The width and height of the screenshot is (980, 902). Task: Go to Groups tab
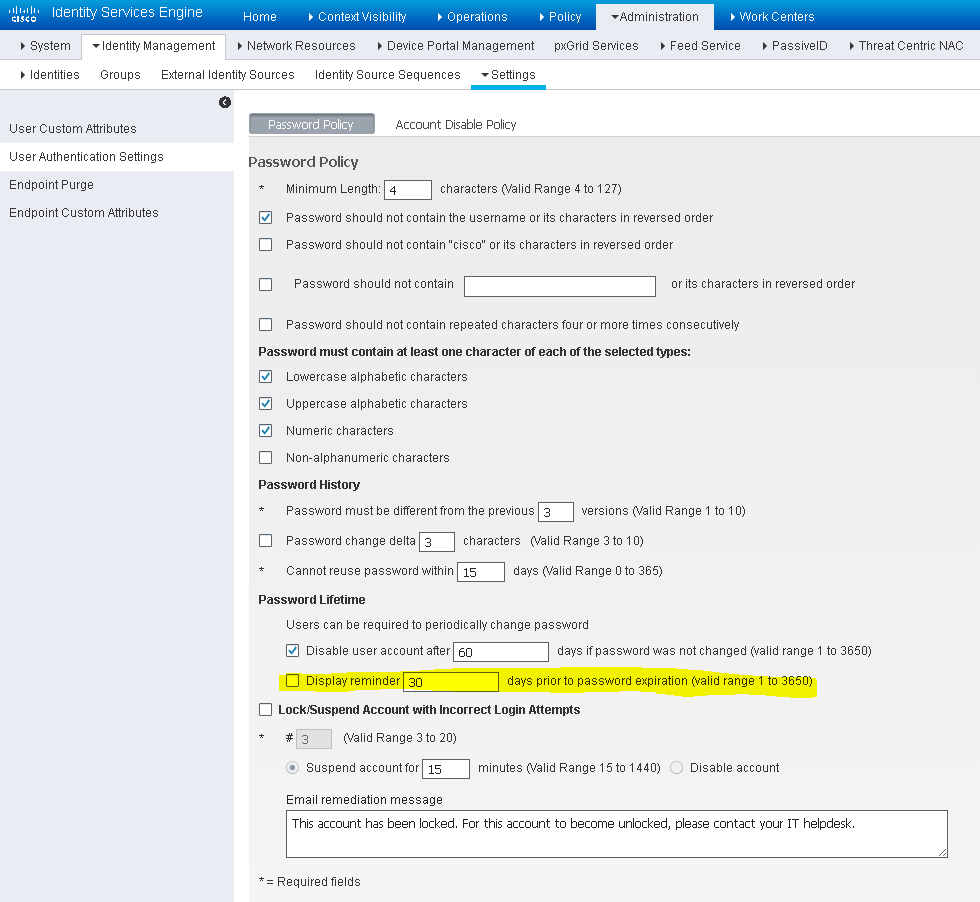tap(120, 74)
